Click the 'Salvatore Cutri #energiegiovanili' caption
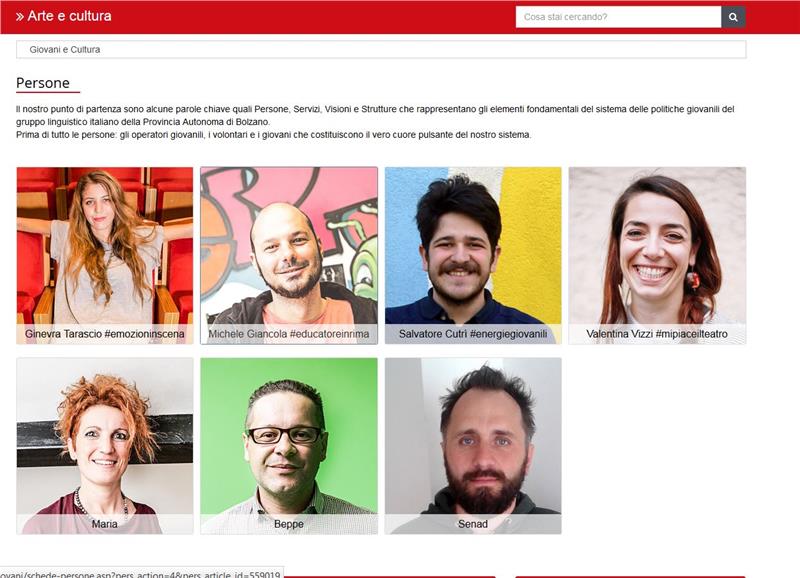 pyautogui.click(x=473, y=334)
